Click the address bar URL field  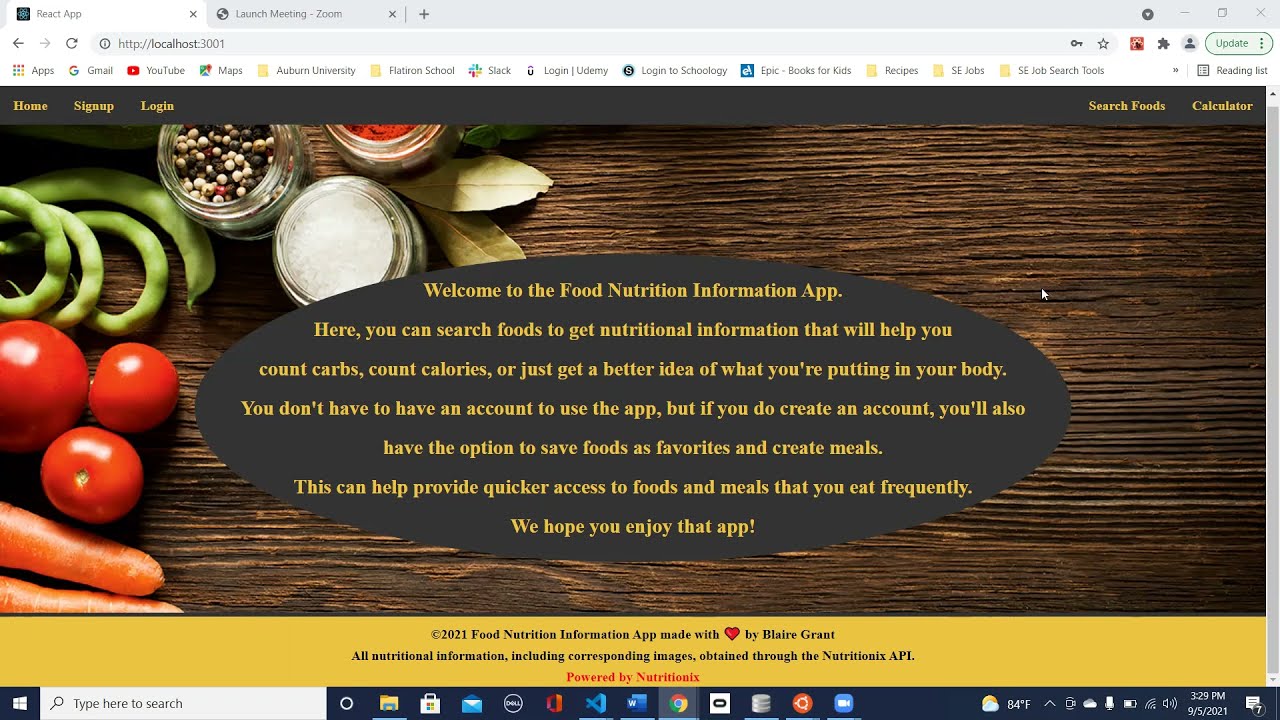(x=580, y=43)
